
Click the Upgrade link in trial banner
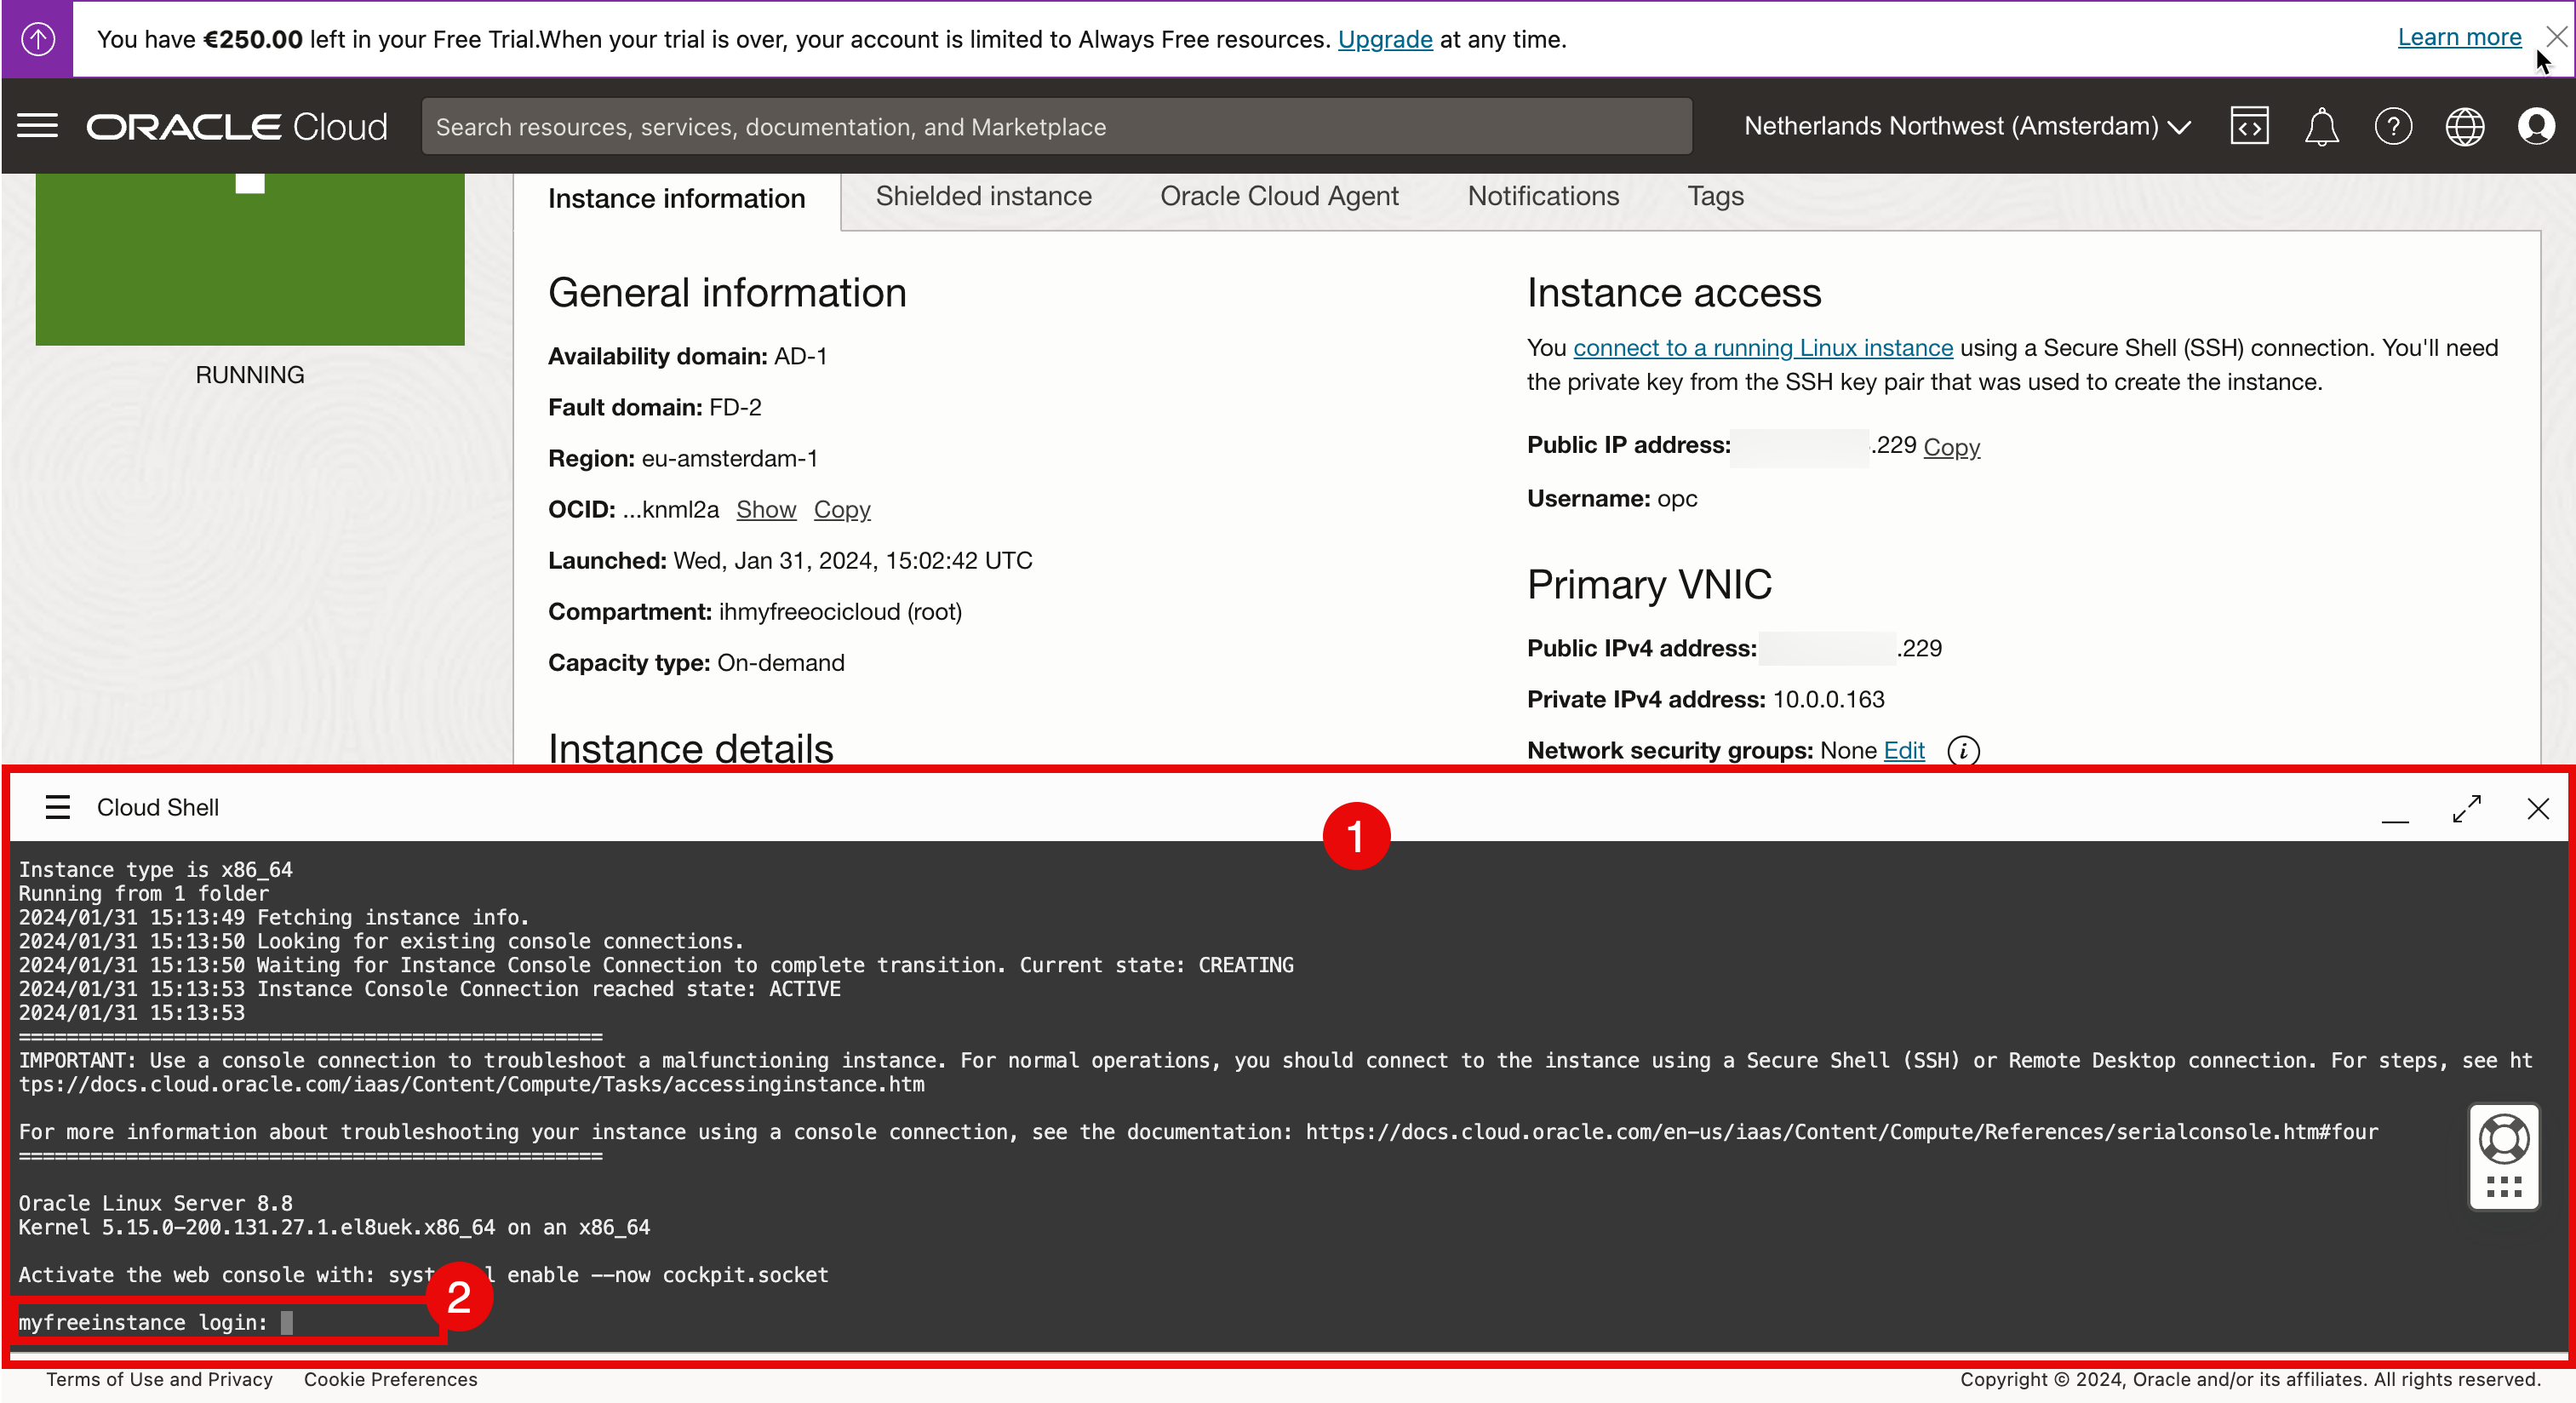pyautogui.click(x=1385, y=39)
